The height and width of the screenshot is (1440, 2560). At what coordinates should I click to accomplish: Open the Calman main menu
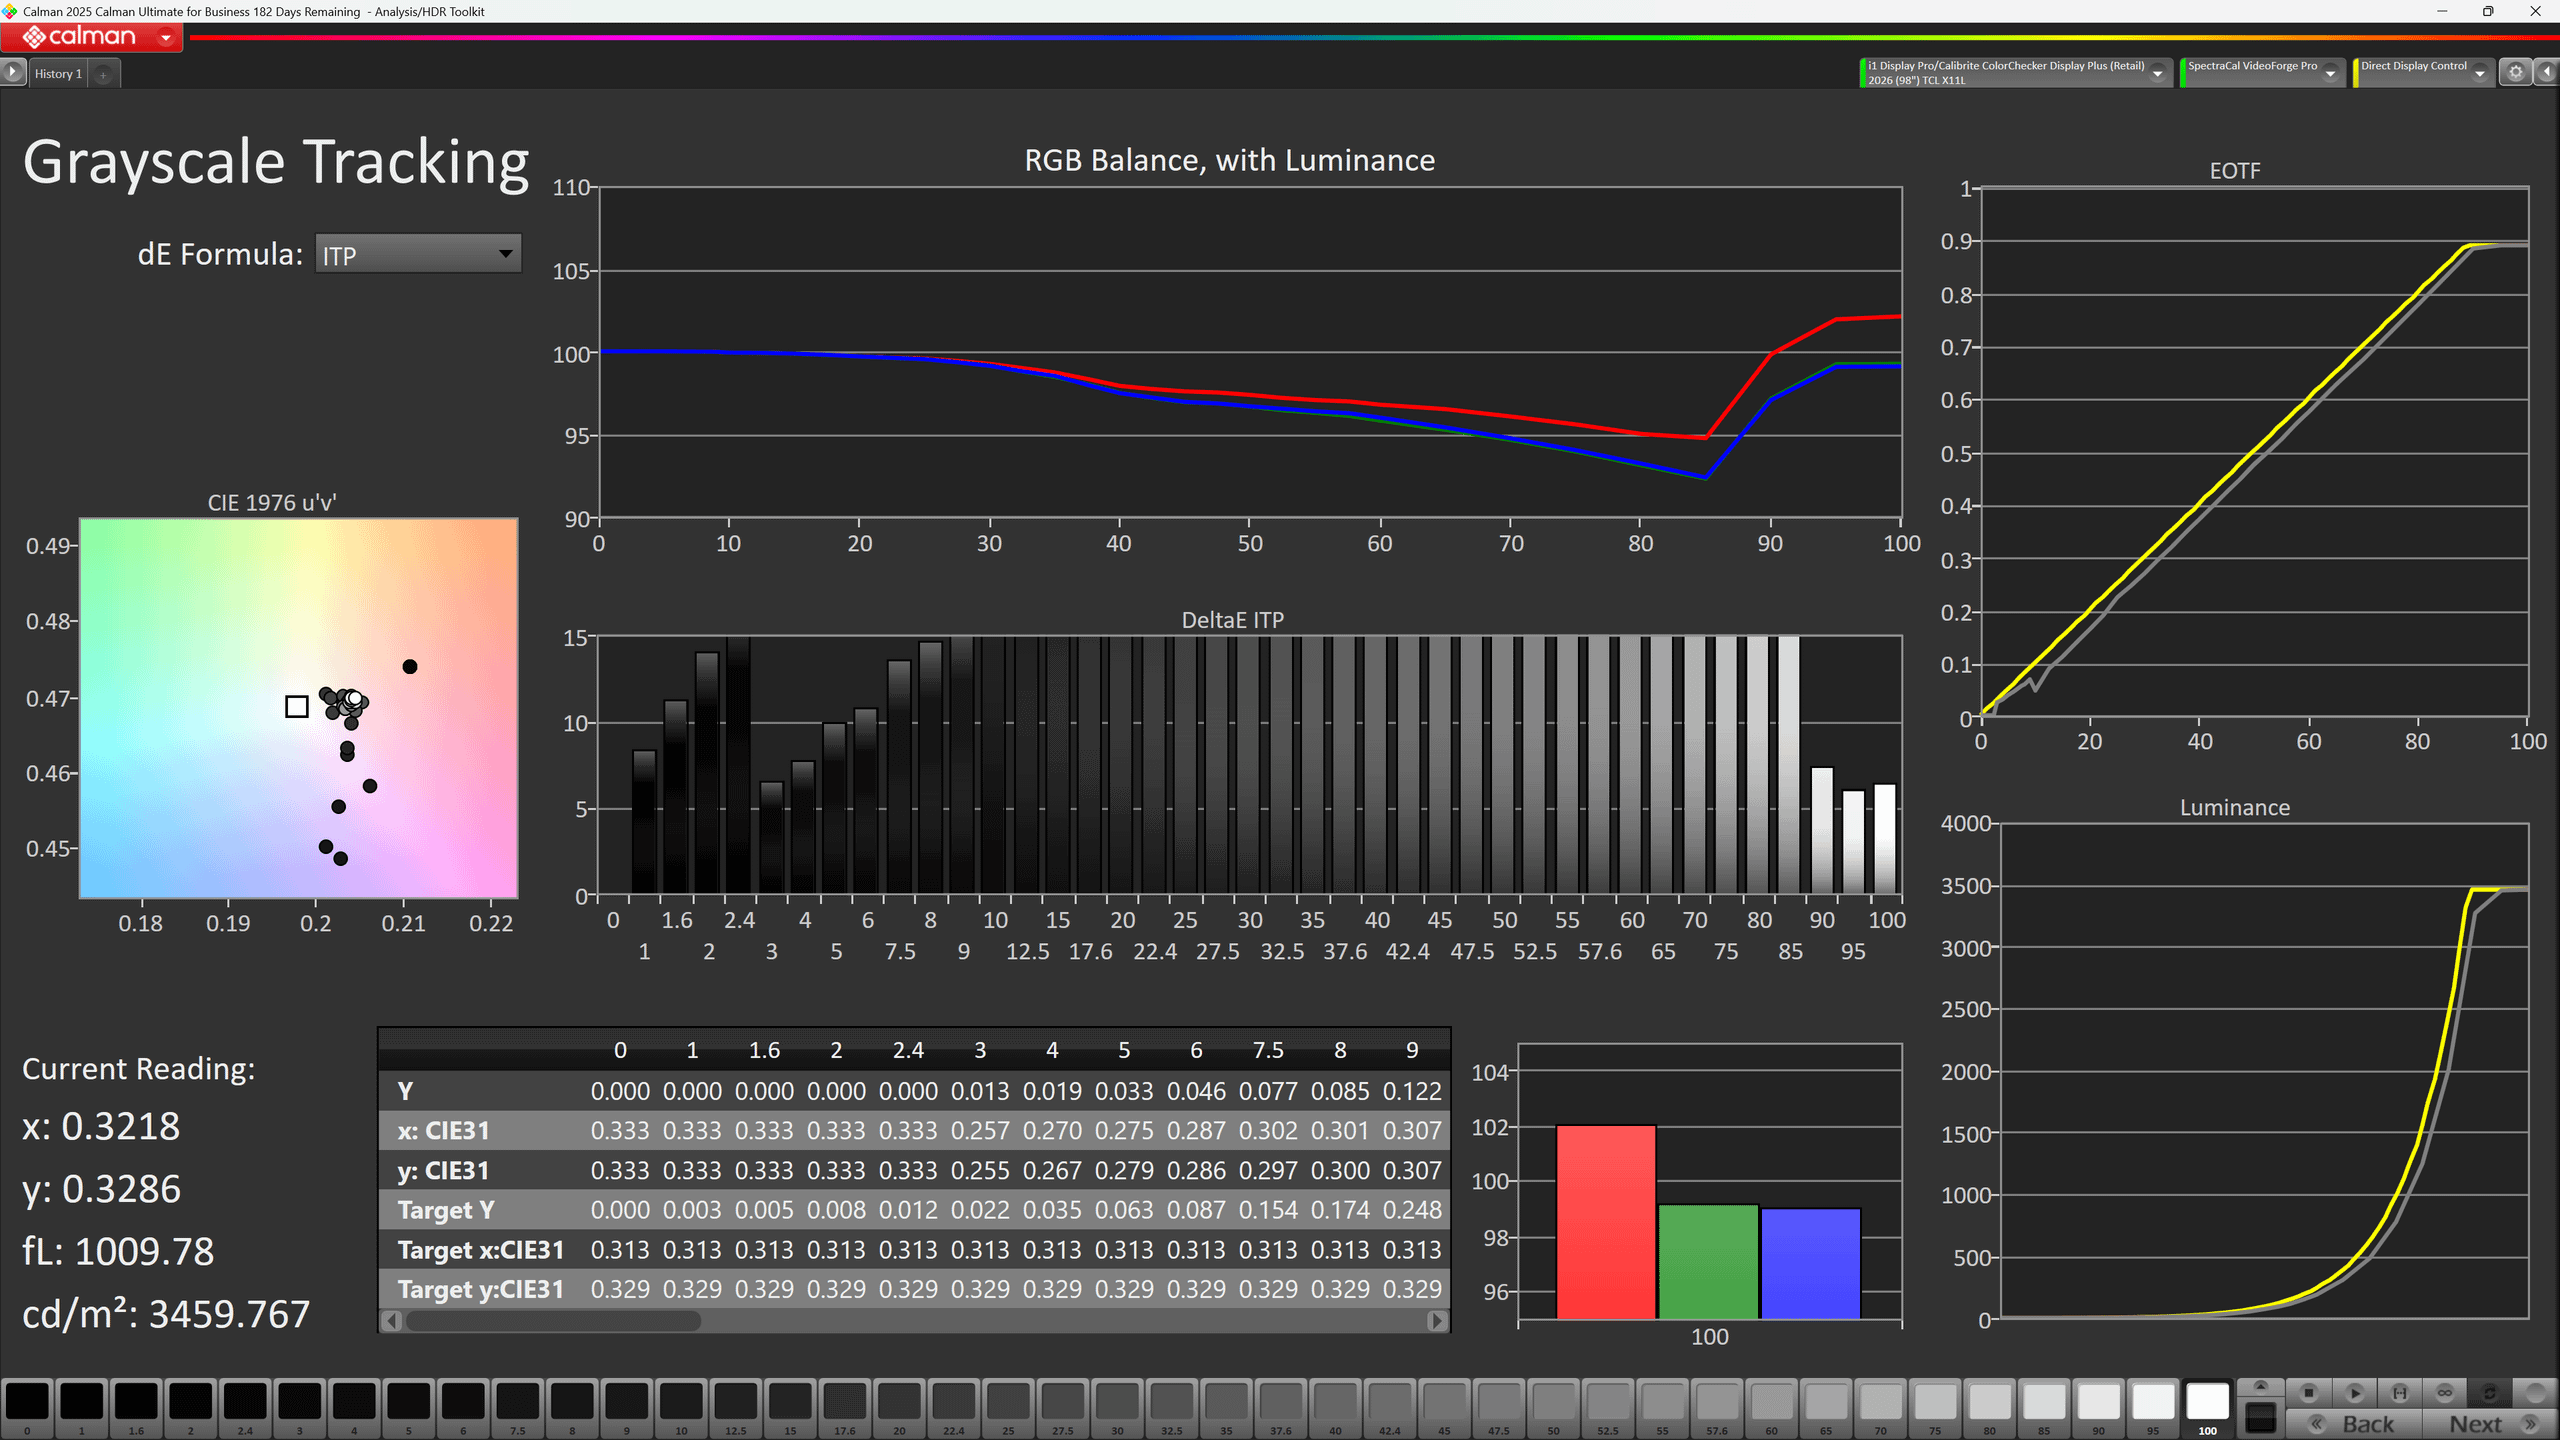92,38
